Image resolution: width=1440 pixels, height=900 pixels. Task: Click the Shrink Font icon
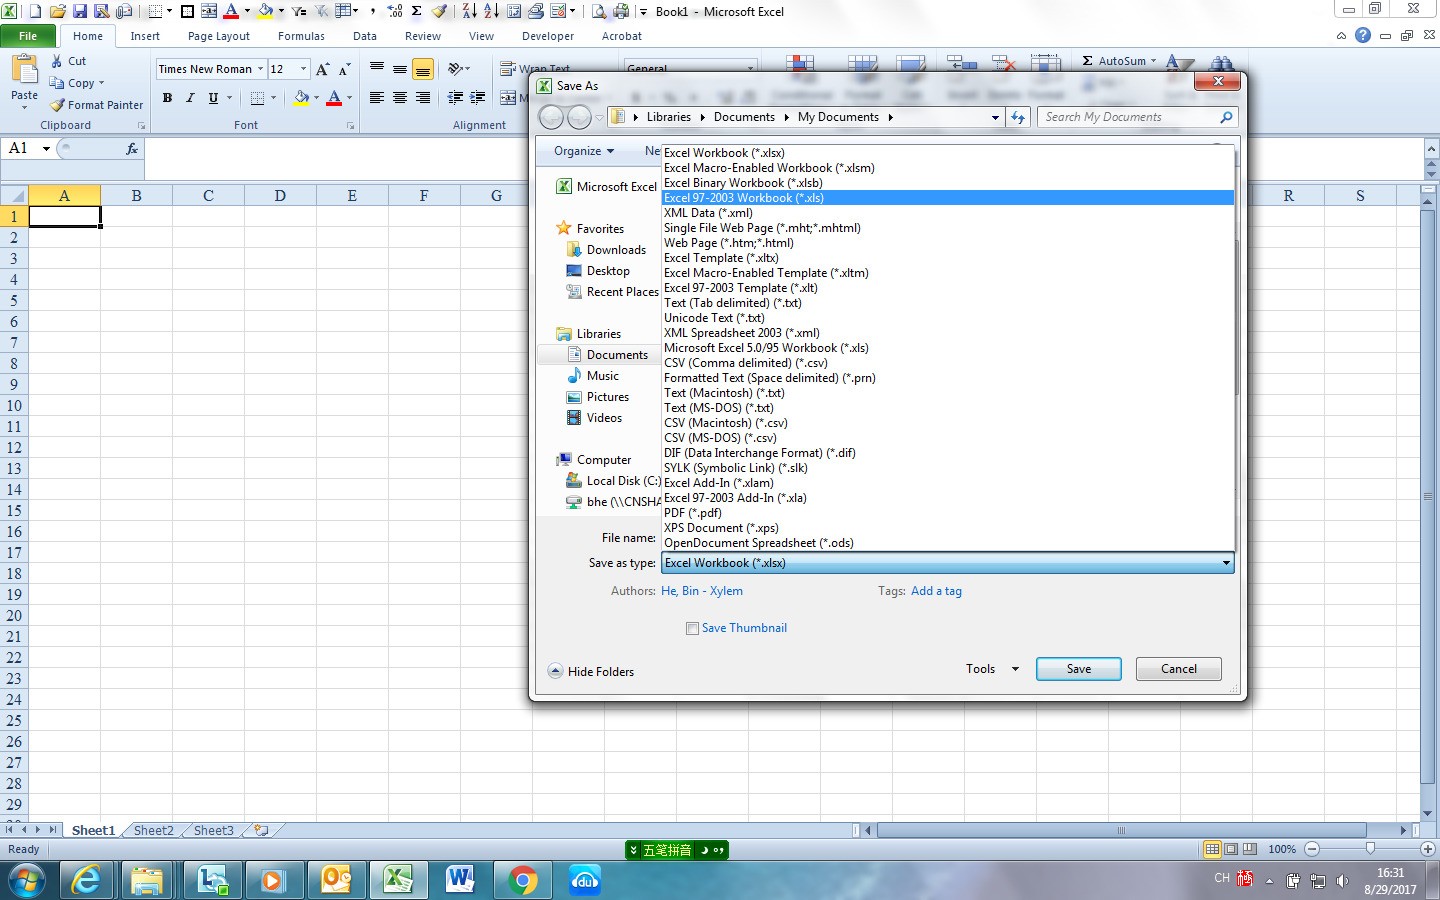pos(344,69)
